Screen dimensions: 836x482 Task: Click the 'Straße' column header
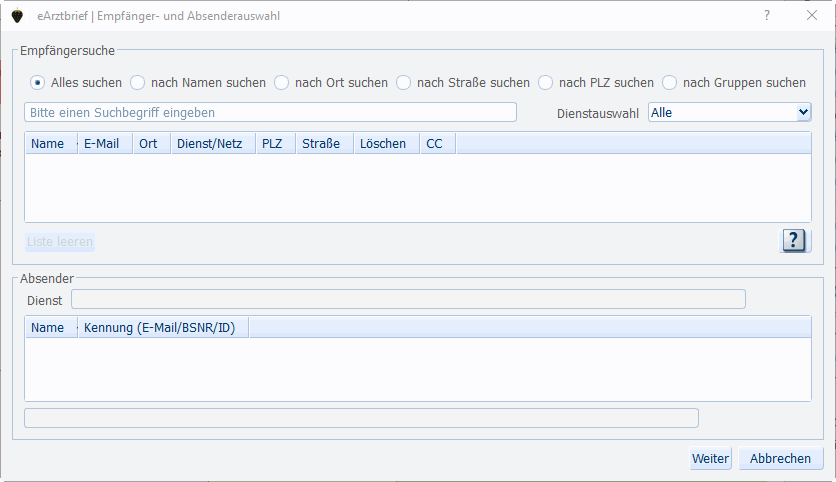(x=325, y=143)
